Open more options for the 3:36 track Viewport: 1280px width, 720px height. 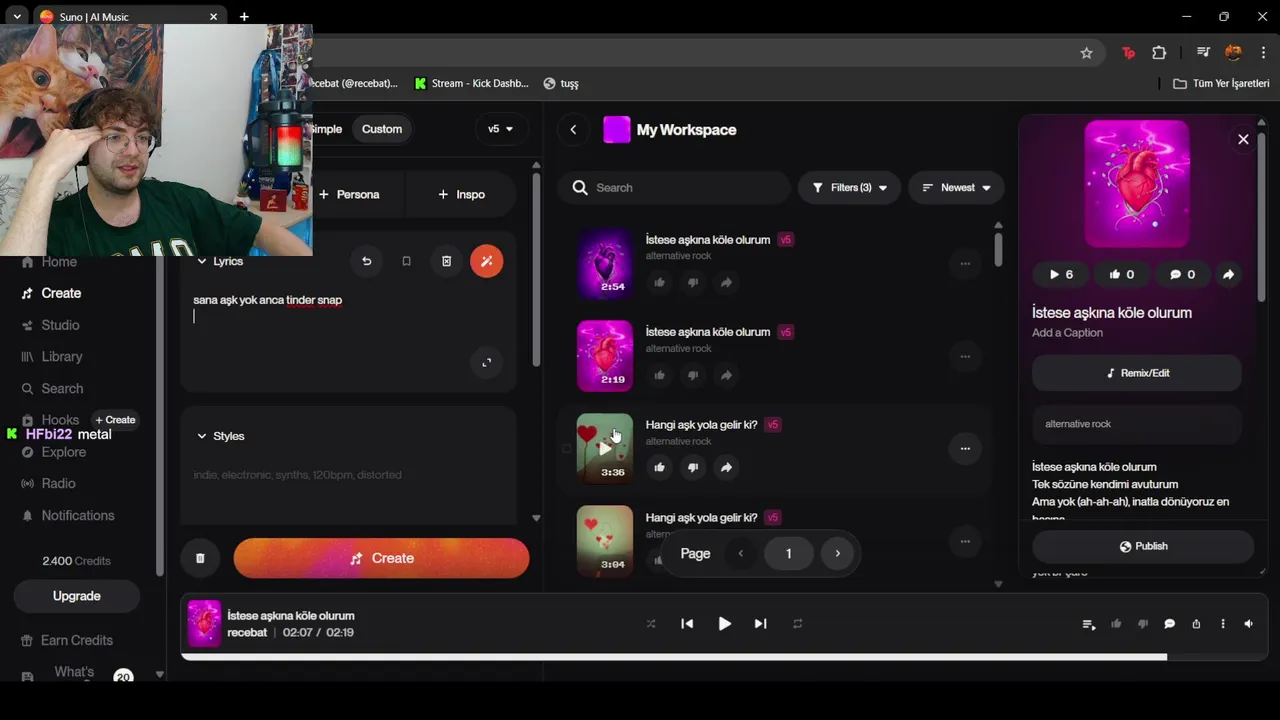965,448
